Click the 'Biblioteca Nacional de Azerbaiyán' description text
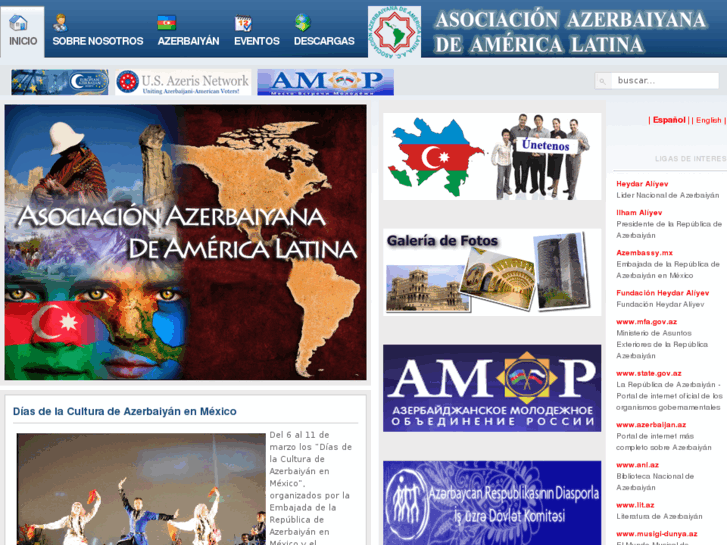 click(x=655, y=482)
